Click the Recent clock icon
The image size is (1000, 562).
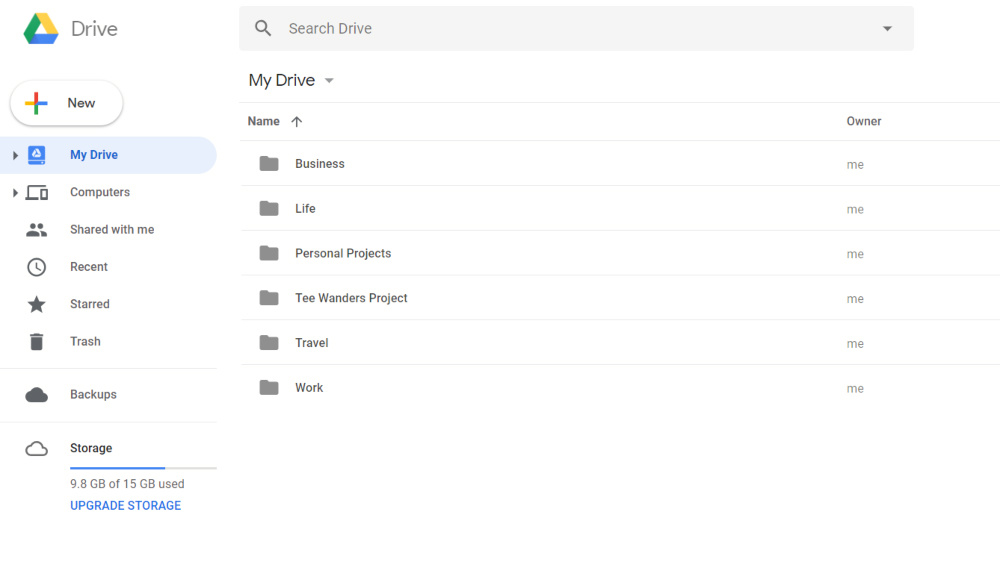pyautogui.click(x=37, y=267)
